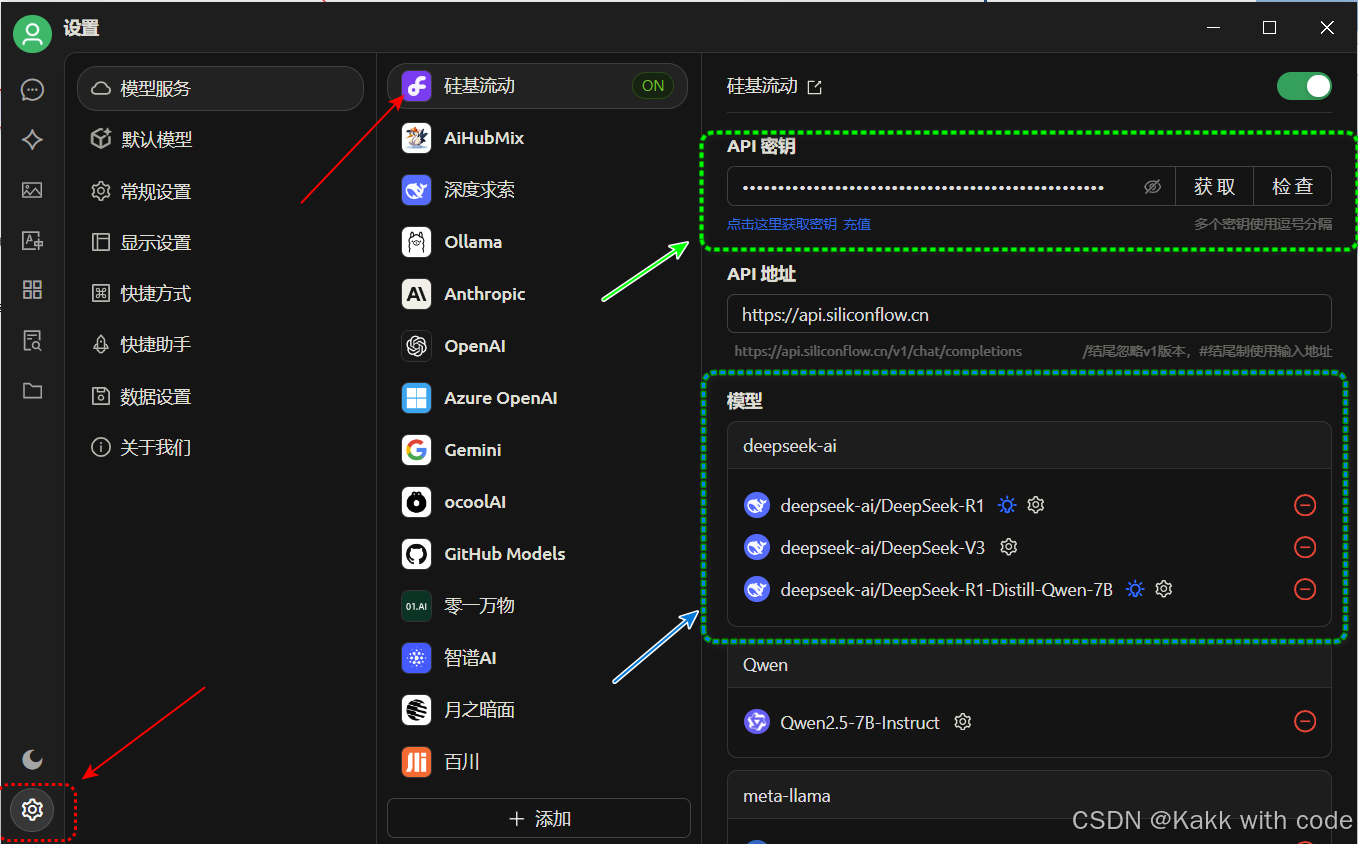Click Qwen2.5-7B-Instruct model name

coord(860,722)
